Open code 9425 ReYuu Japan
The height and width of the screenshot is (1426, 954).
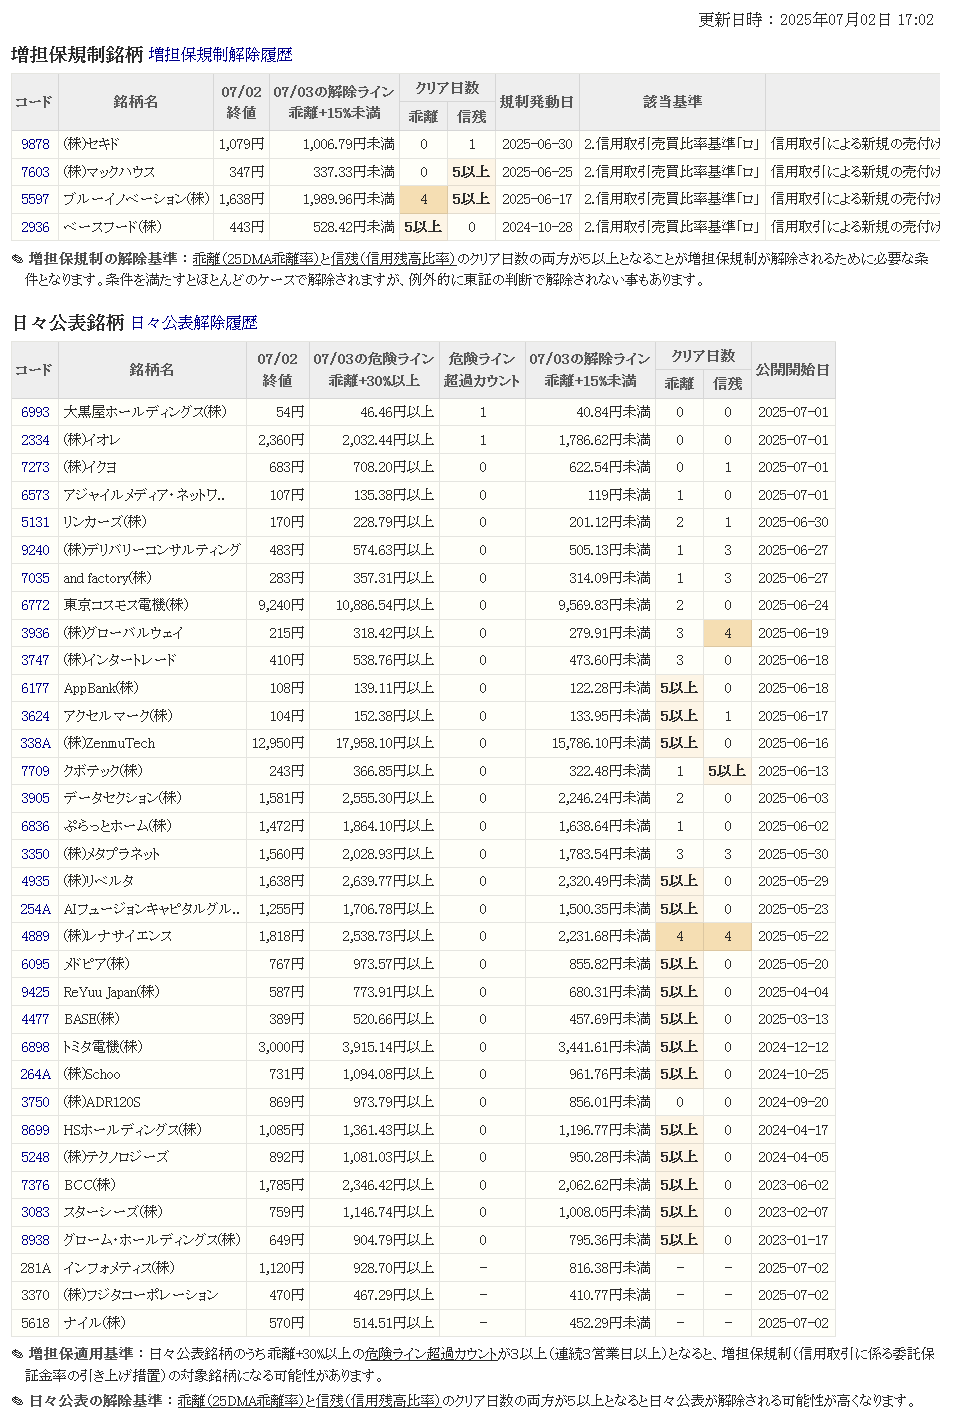click(35, 992)
